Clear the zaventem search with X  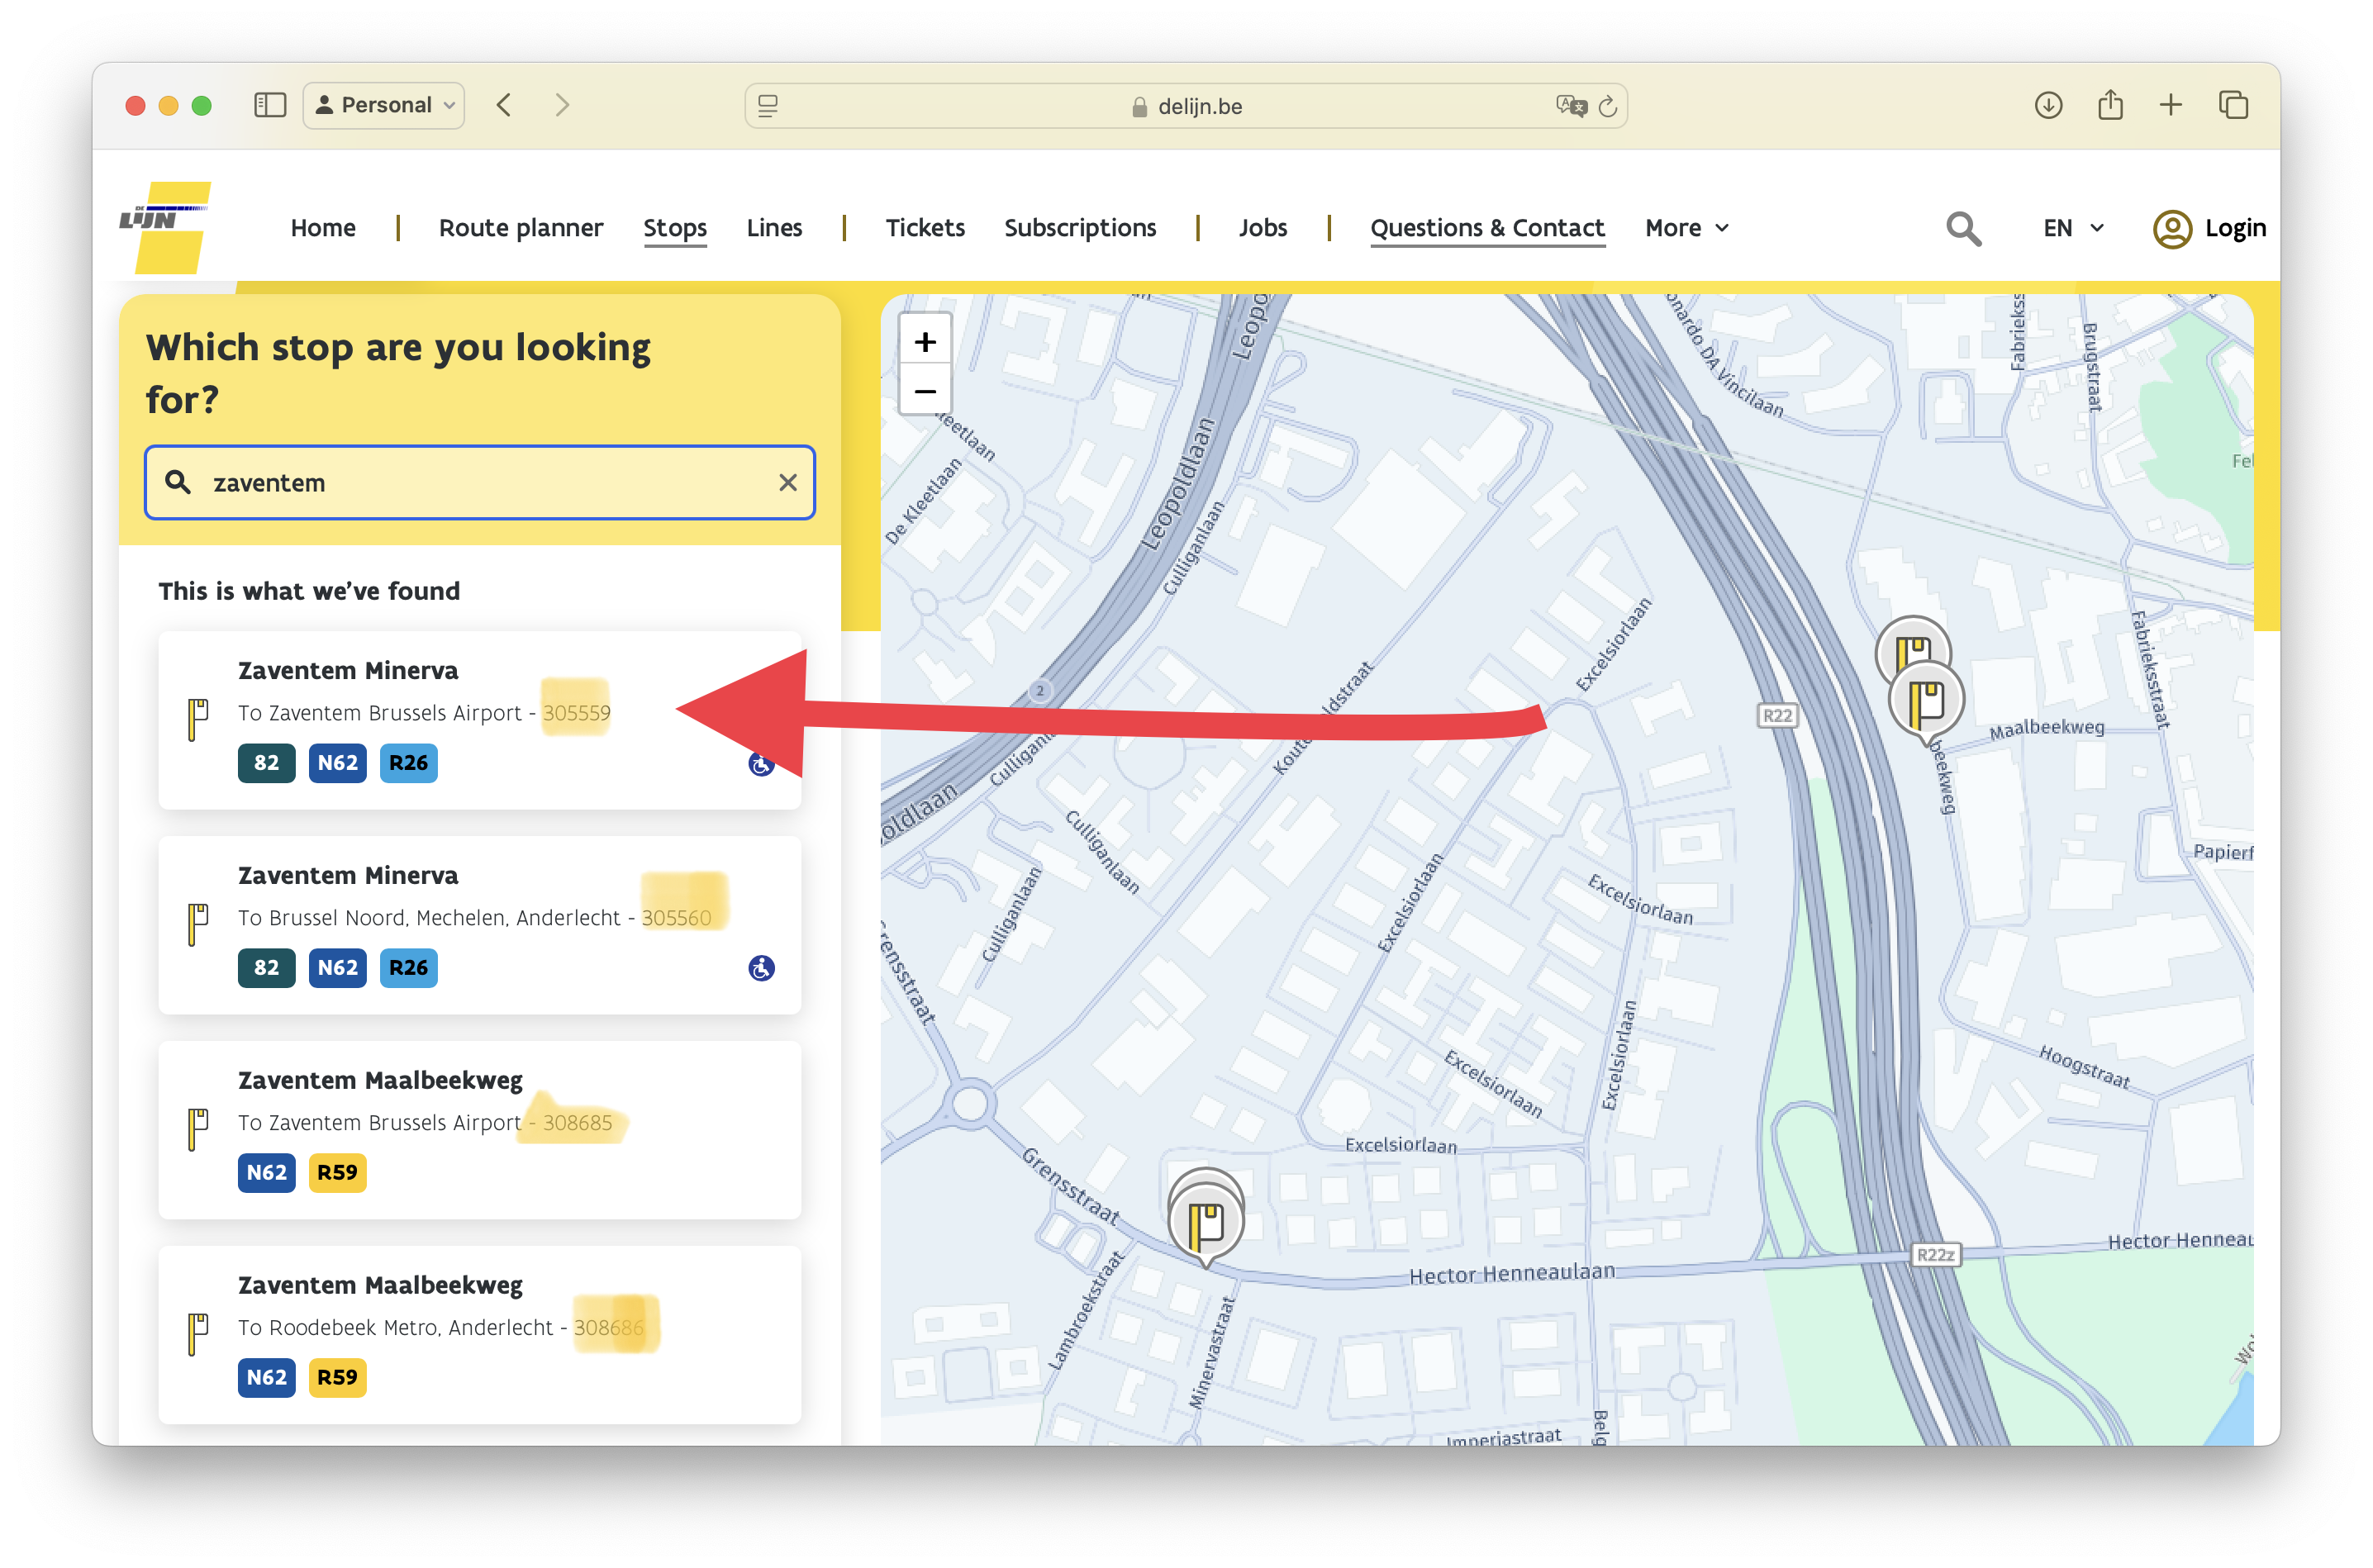pyautogui.click(x=788, y=483)
